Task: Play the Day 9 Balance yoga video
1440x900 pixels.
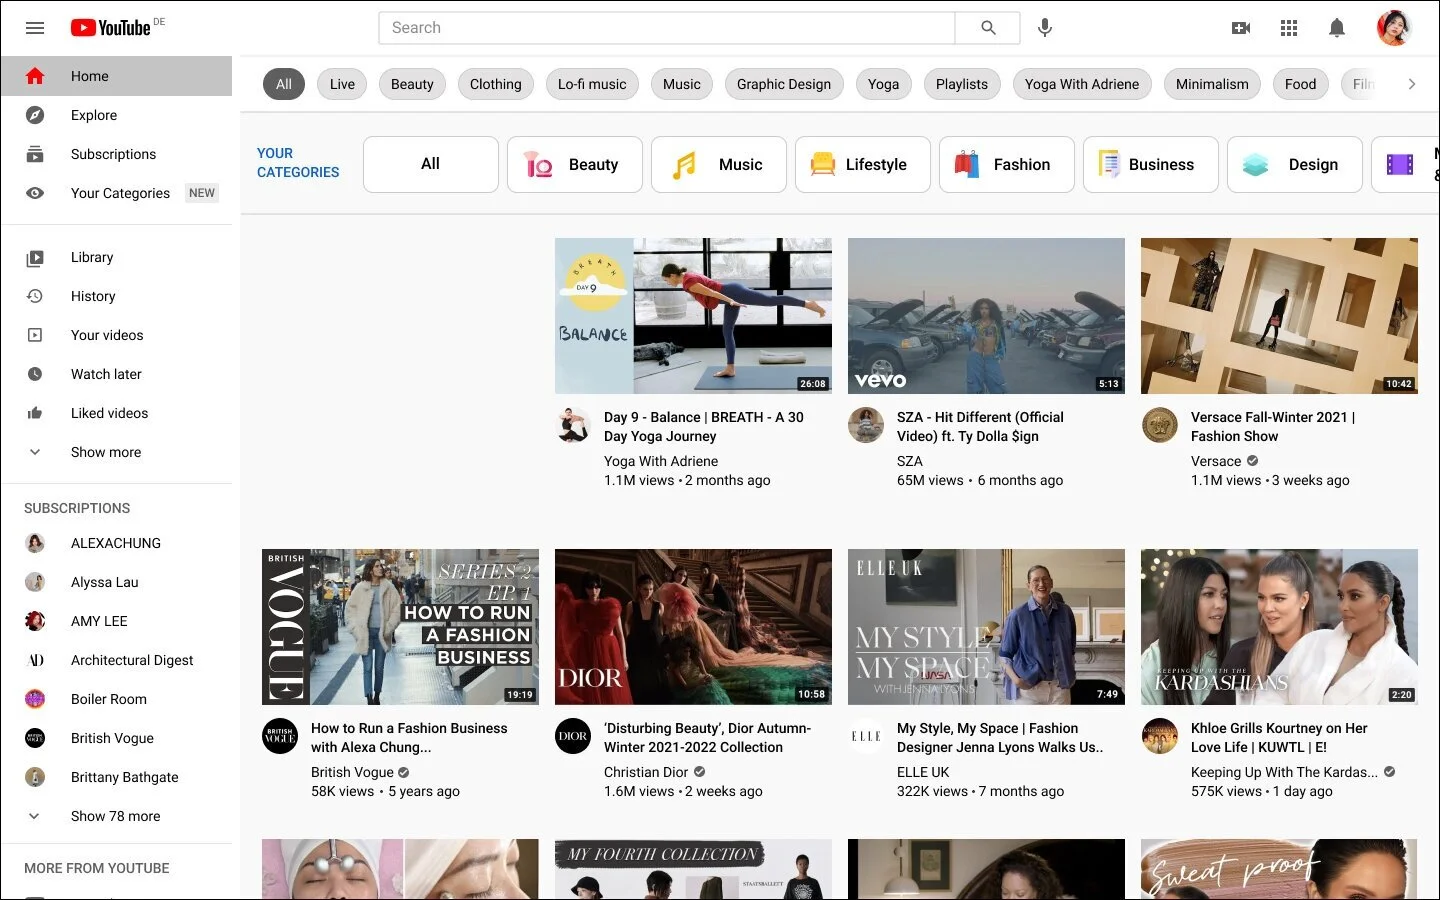Action: click(x=693, y=316)
